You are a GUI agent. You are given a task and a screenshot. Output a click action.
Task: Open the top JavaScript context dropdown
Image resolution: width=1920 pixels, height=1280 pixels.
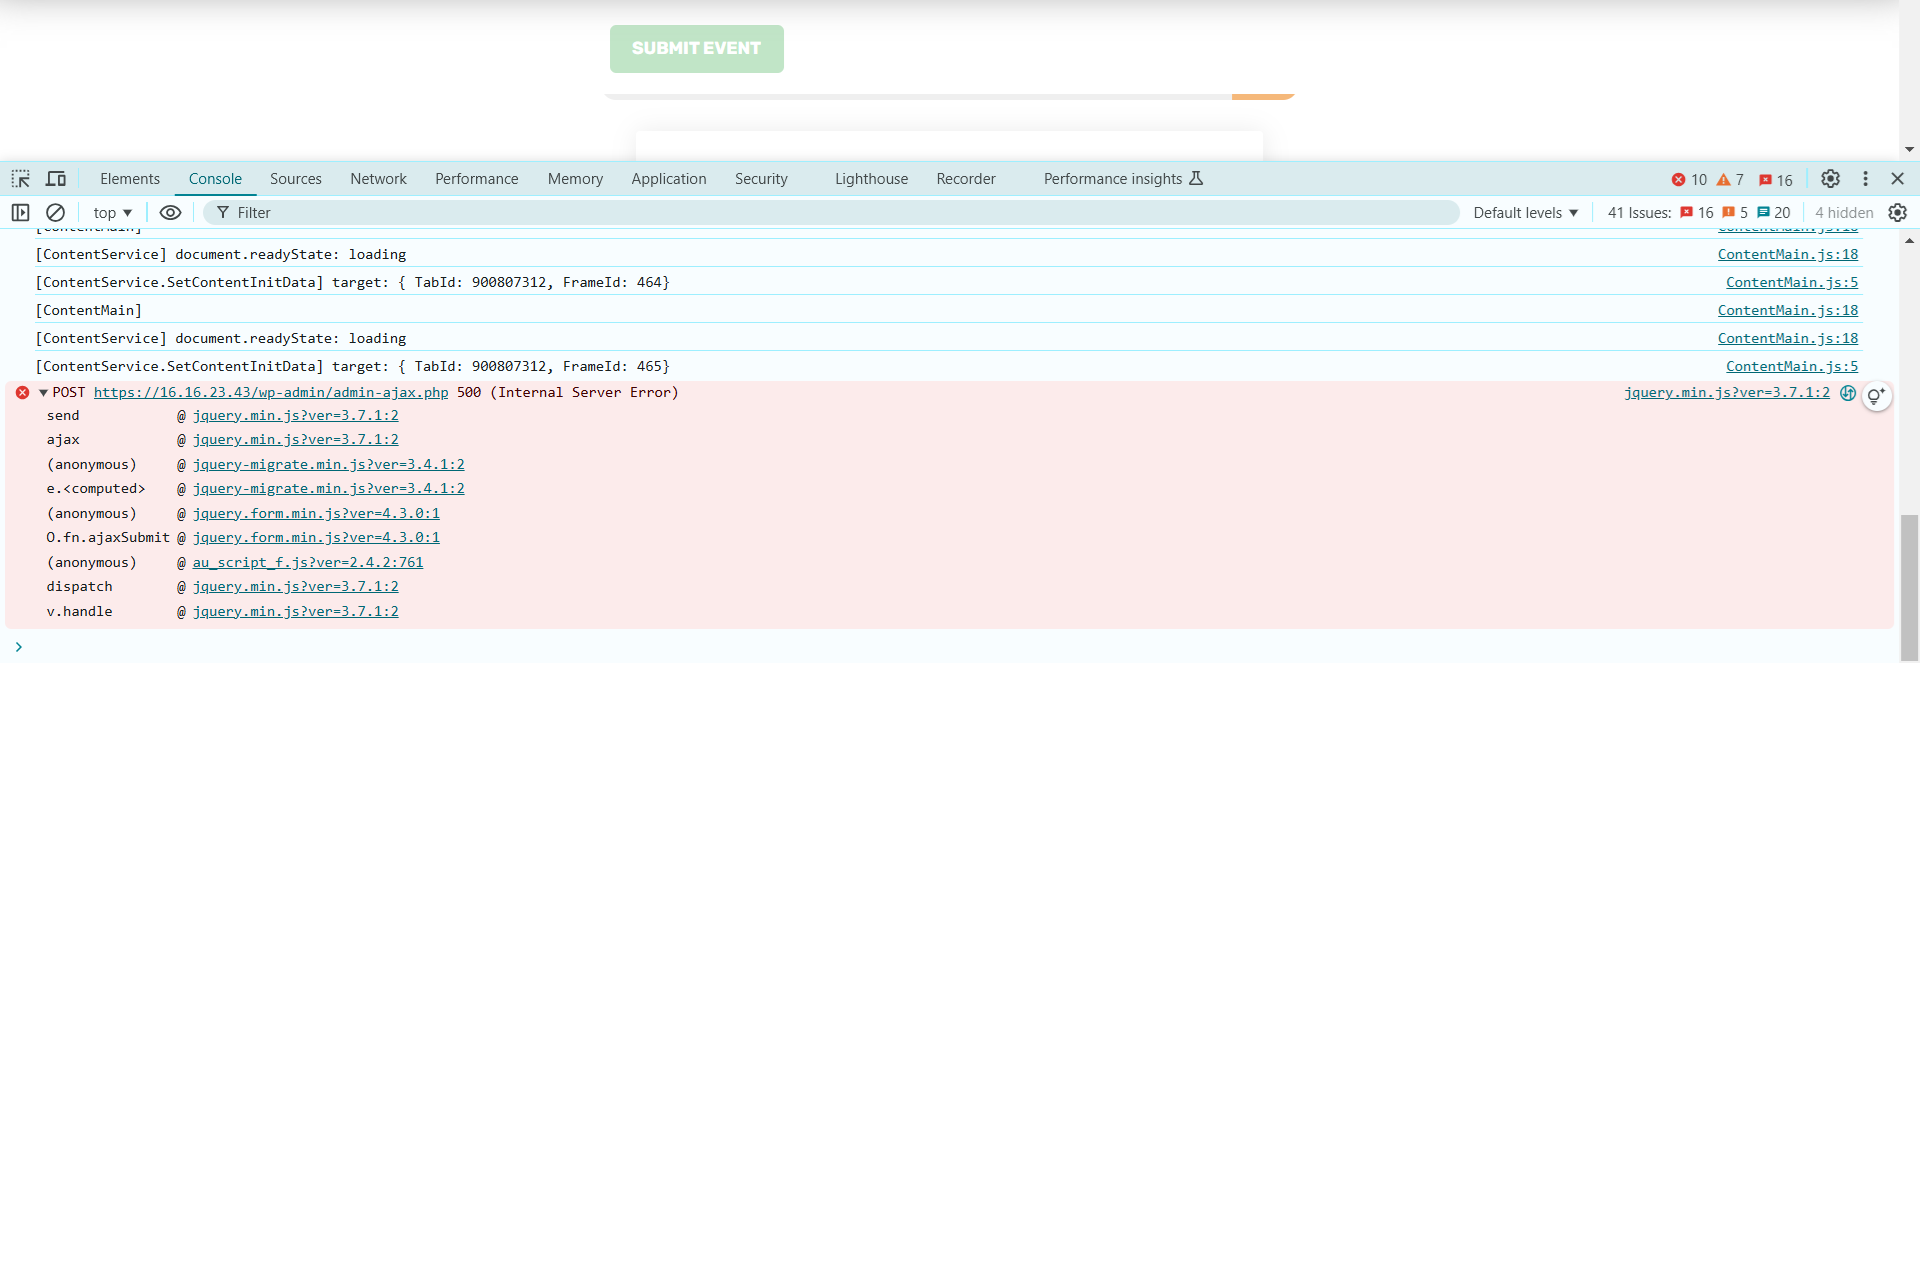pyautogui.click(x=112, y=213)
